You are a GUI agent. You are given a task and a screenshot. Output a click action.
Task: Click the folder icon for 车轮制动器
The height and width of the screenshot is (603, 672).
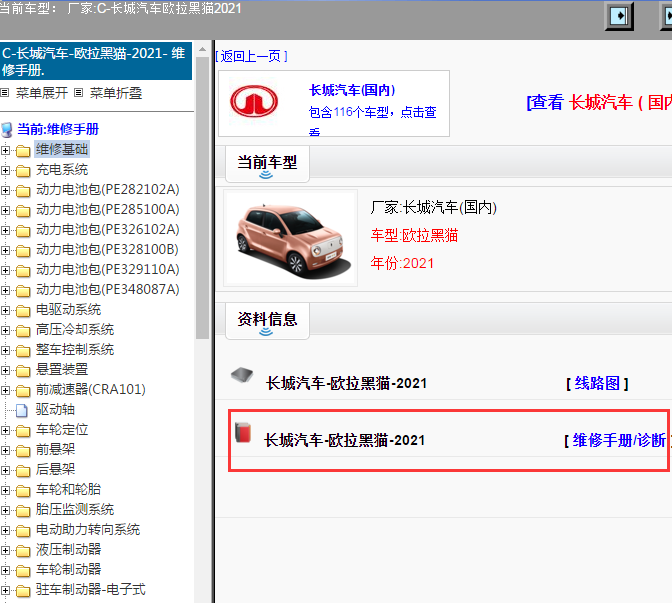coord(23,570)
